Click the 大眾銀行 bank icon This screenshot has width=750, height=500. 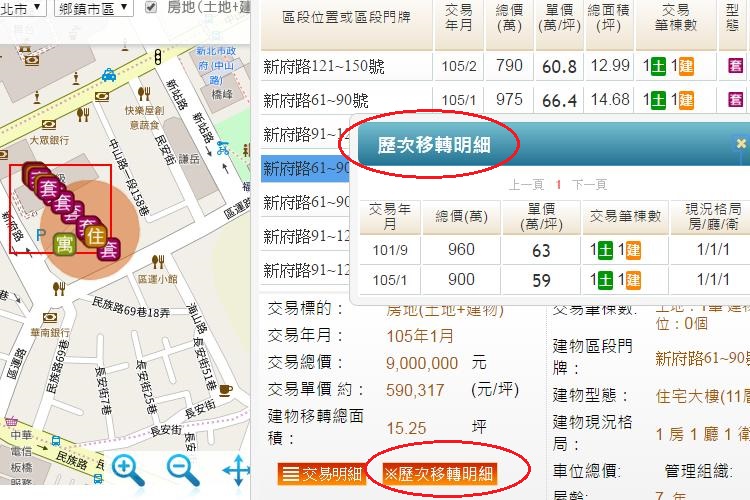49,125
